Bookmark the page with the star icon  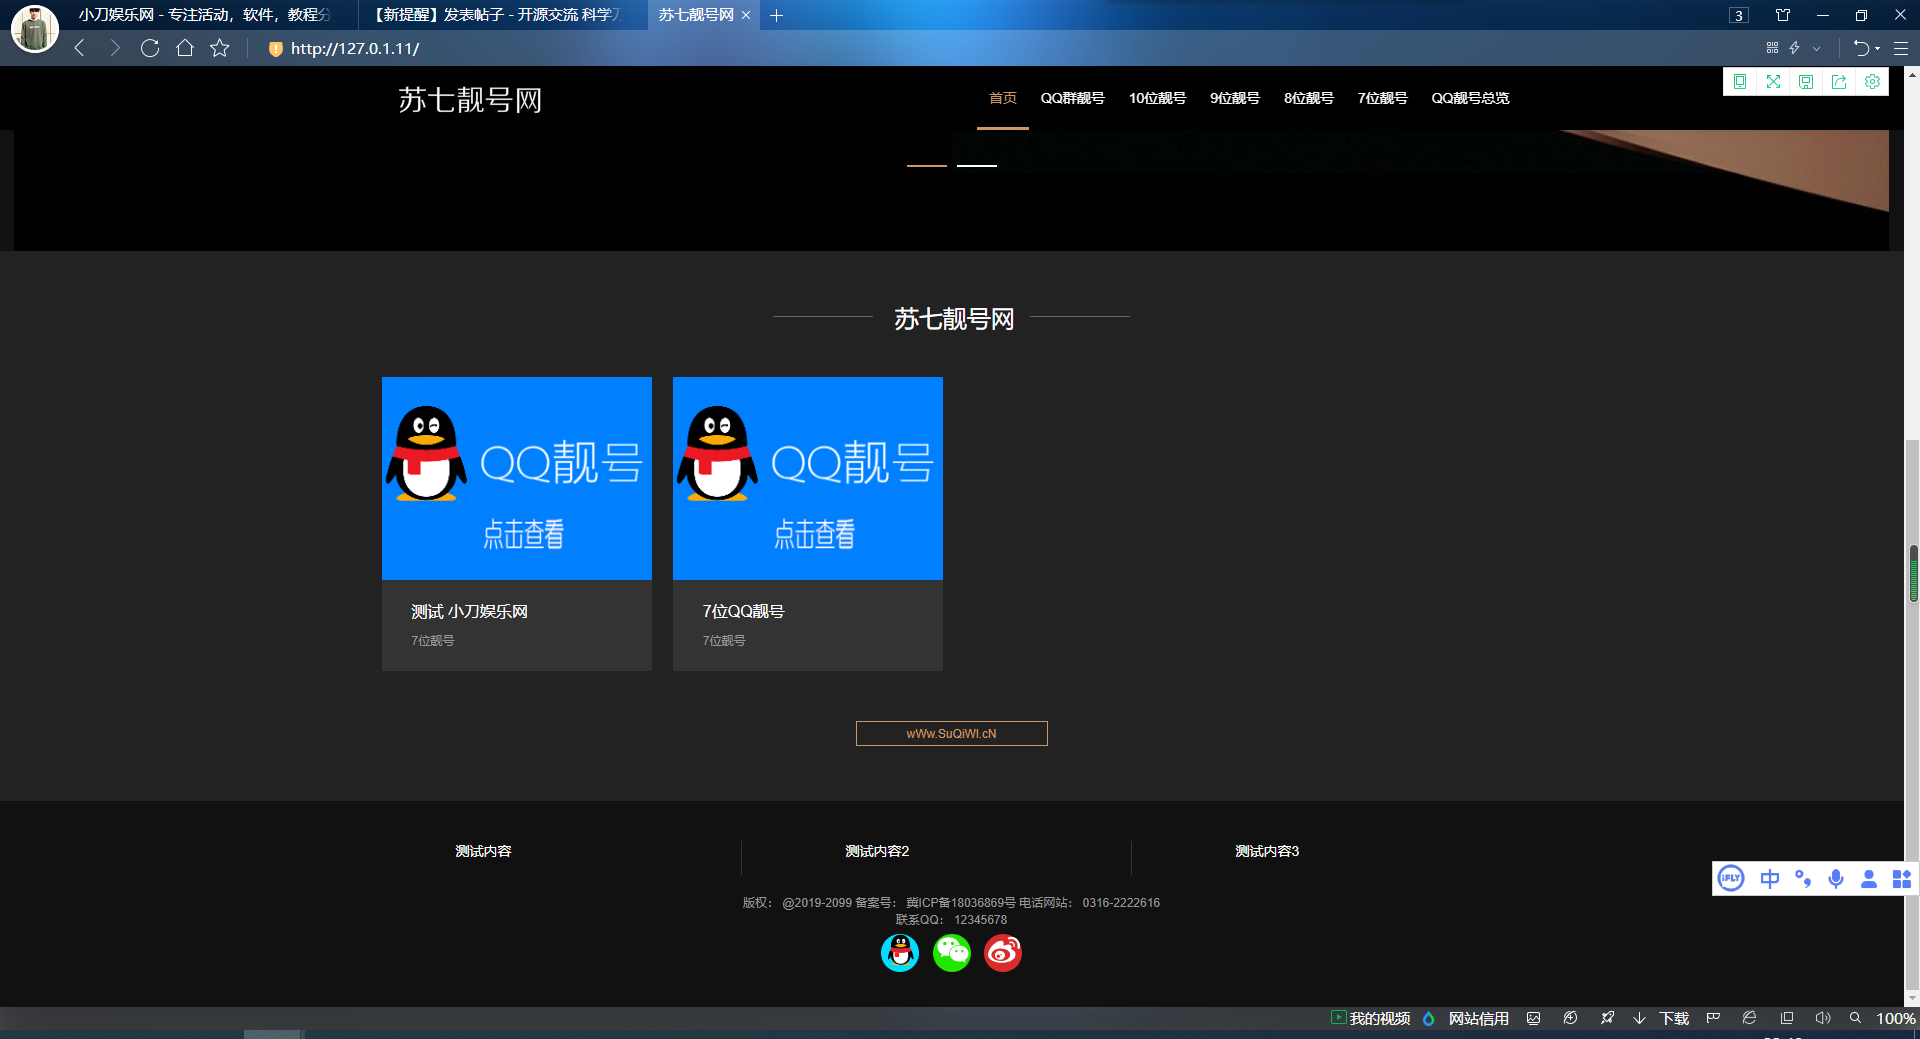pos(220,48)
